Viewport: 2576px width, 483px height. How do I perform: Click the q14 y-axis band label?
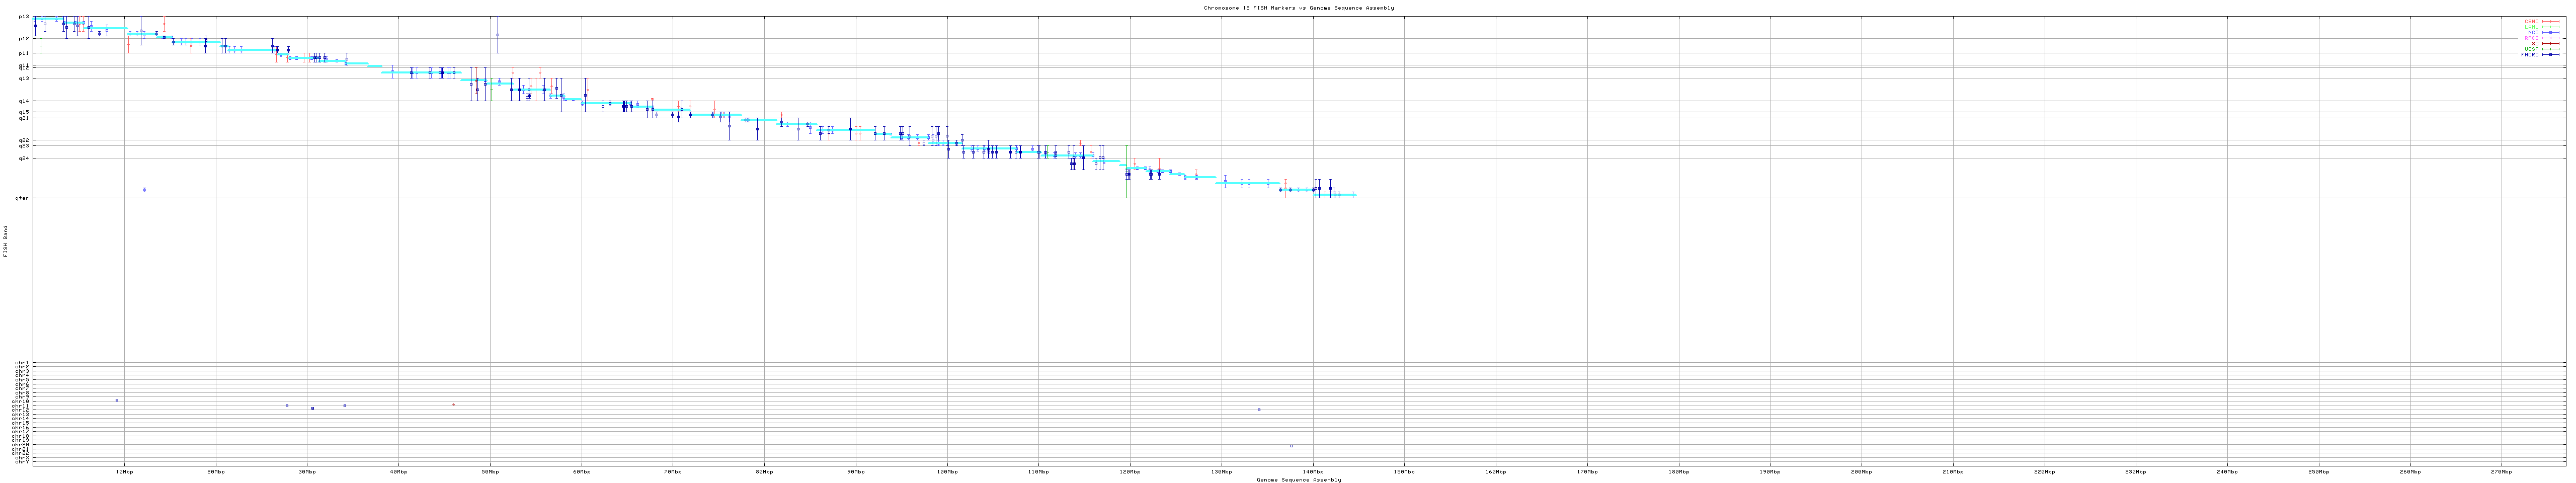pos(24,101)
